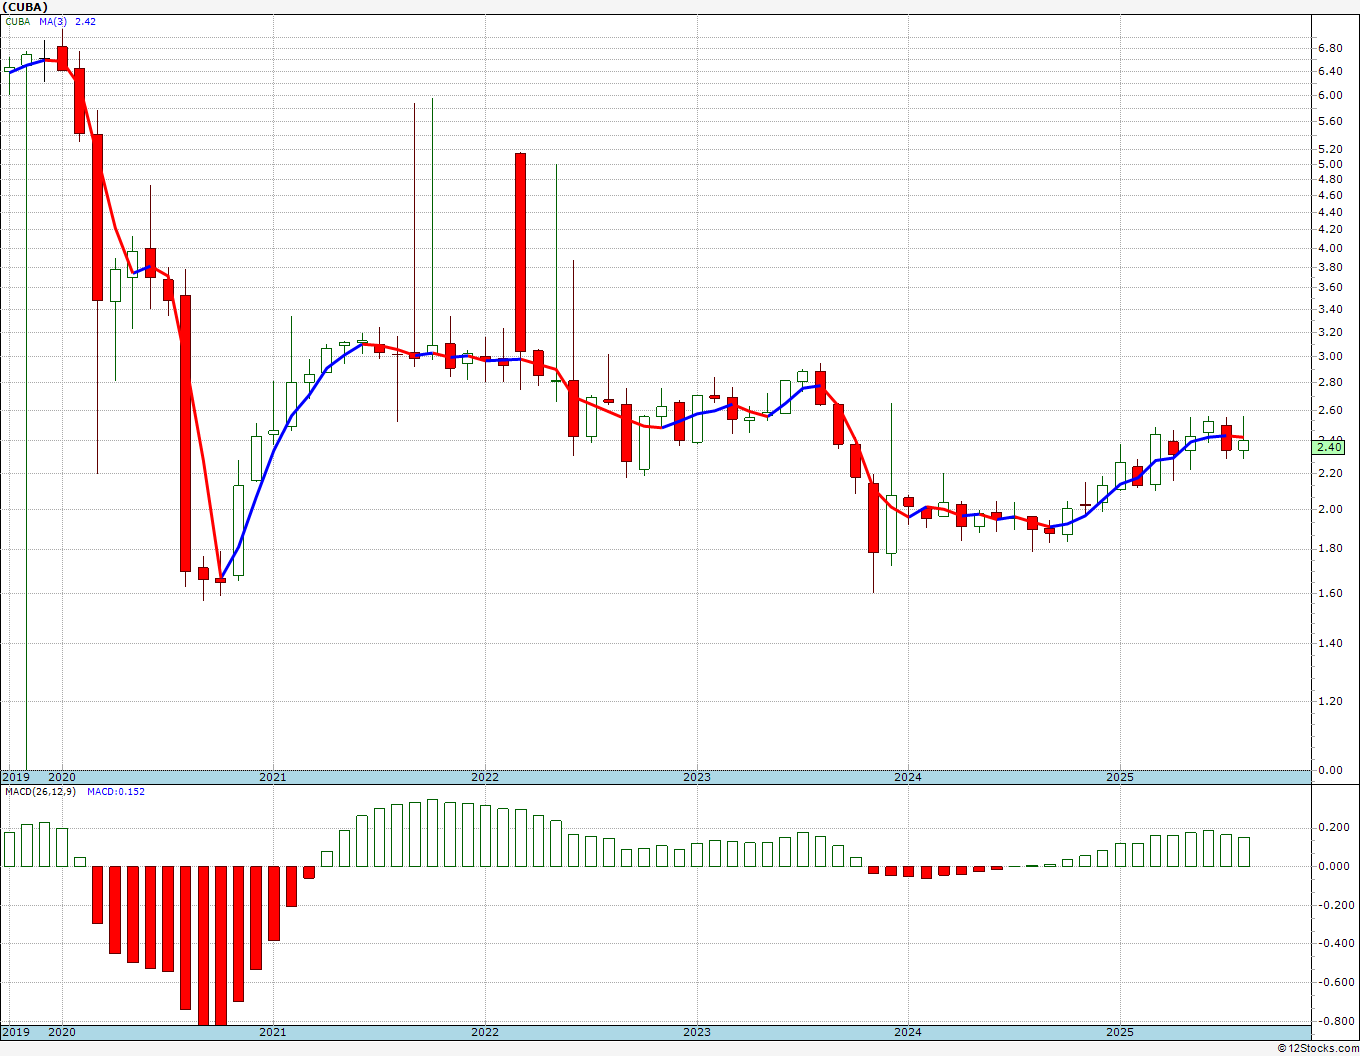The height and width of the screenshot is (1056, 1360).
Task: Click 2019 on the MACD panel time axis
Action: [x=15, y=1032]
